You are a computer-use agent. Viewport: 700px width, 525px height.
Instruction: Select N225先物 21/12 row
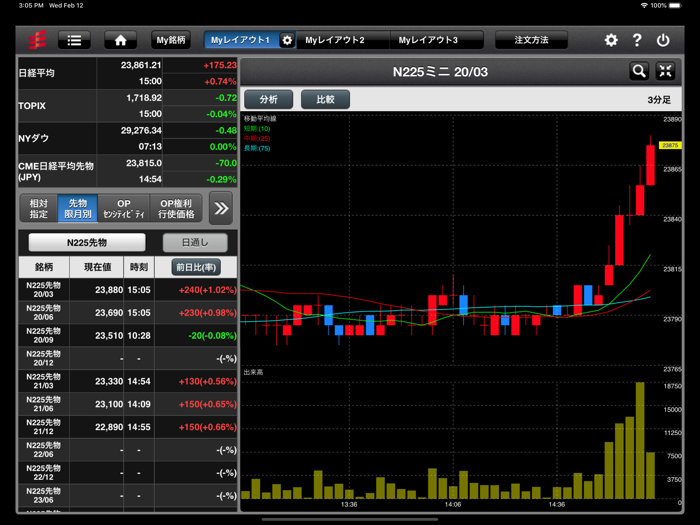click(128, 427)
